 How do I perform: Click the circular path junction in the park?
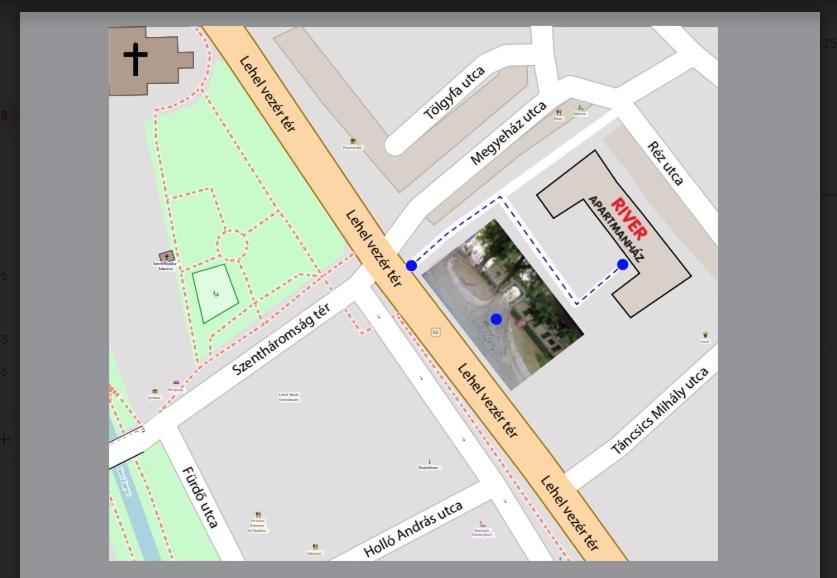point(232,244)
